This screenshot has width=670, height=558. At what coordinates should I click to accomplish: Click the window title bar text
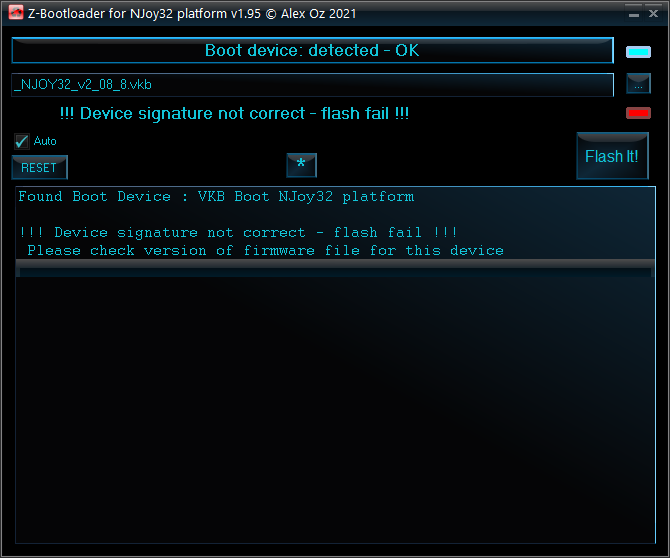[x=192, y=14]
